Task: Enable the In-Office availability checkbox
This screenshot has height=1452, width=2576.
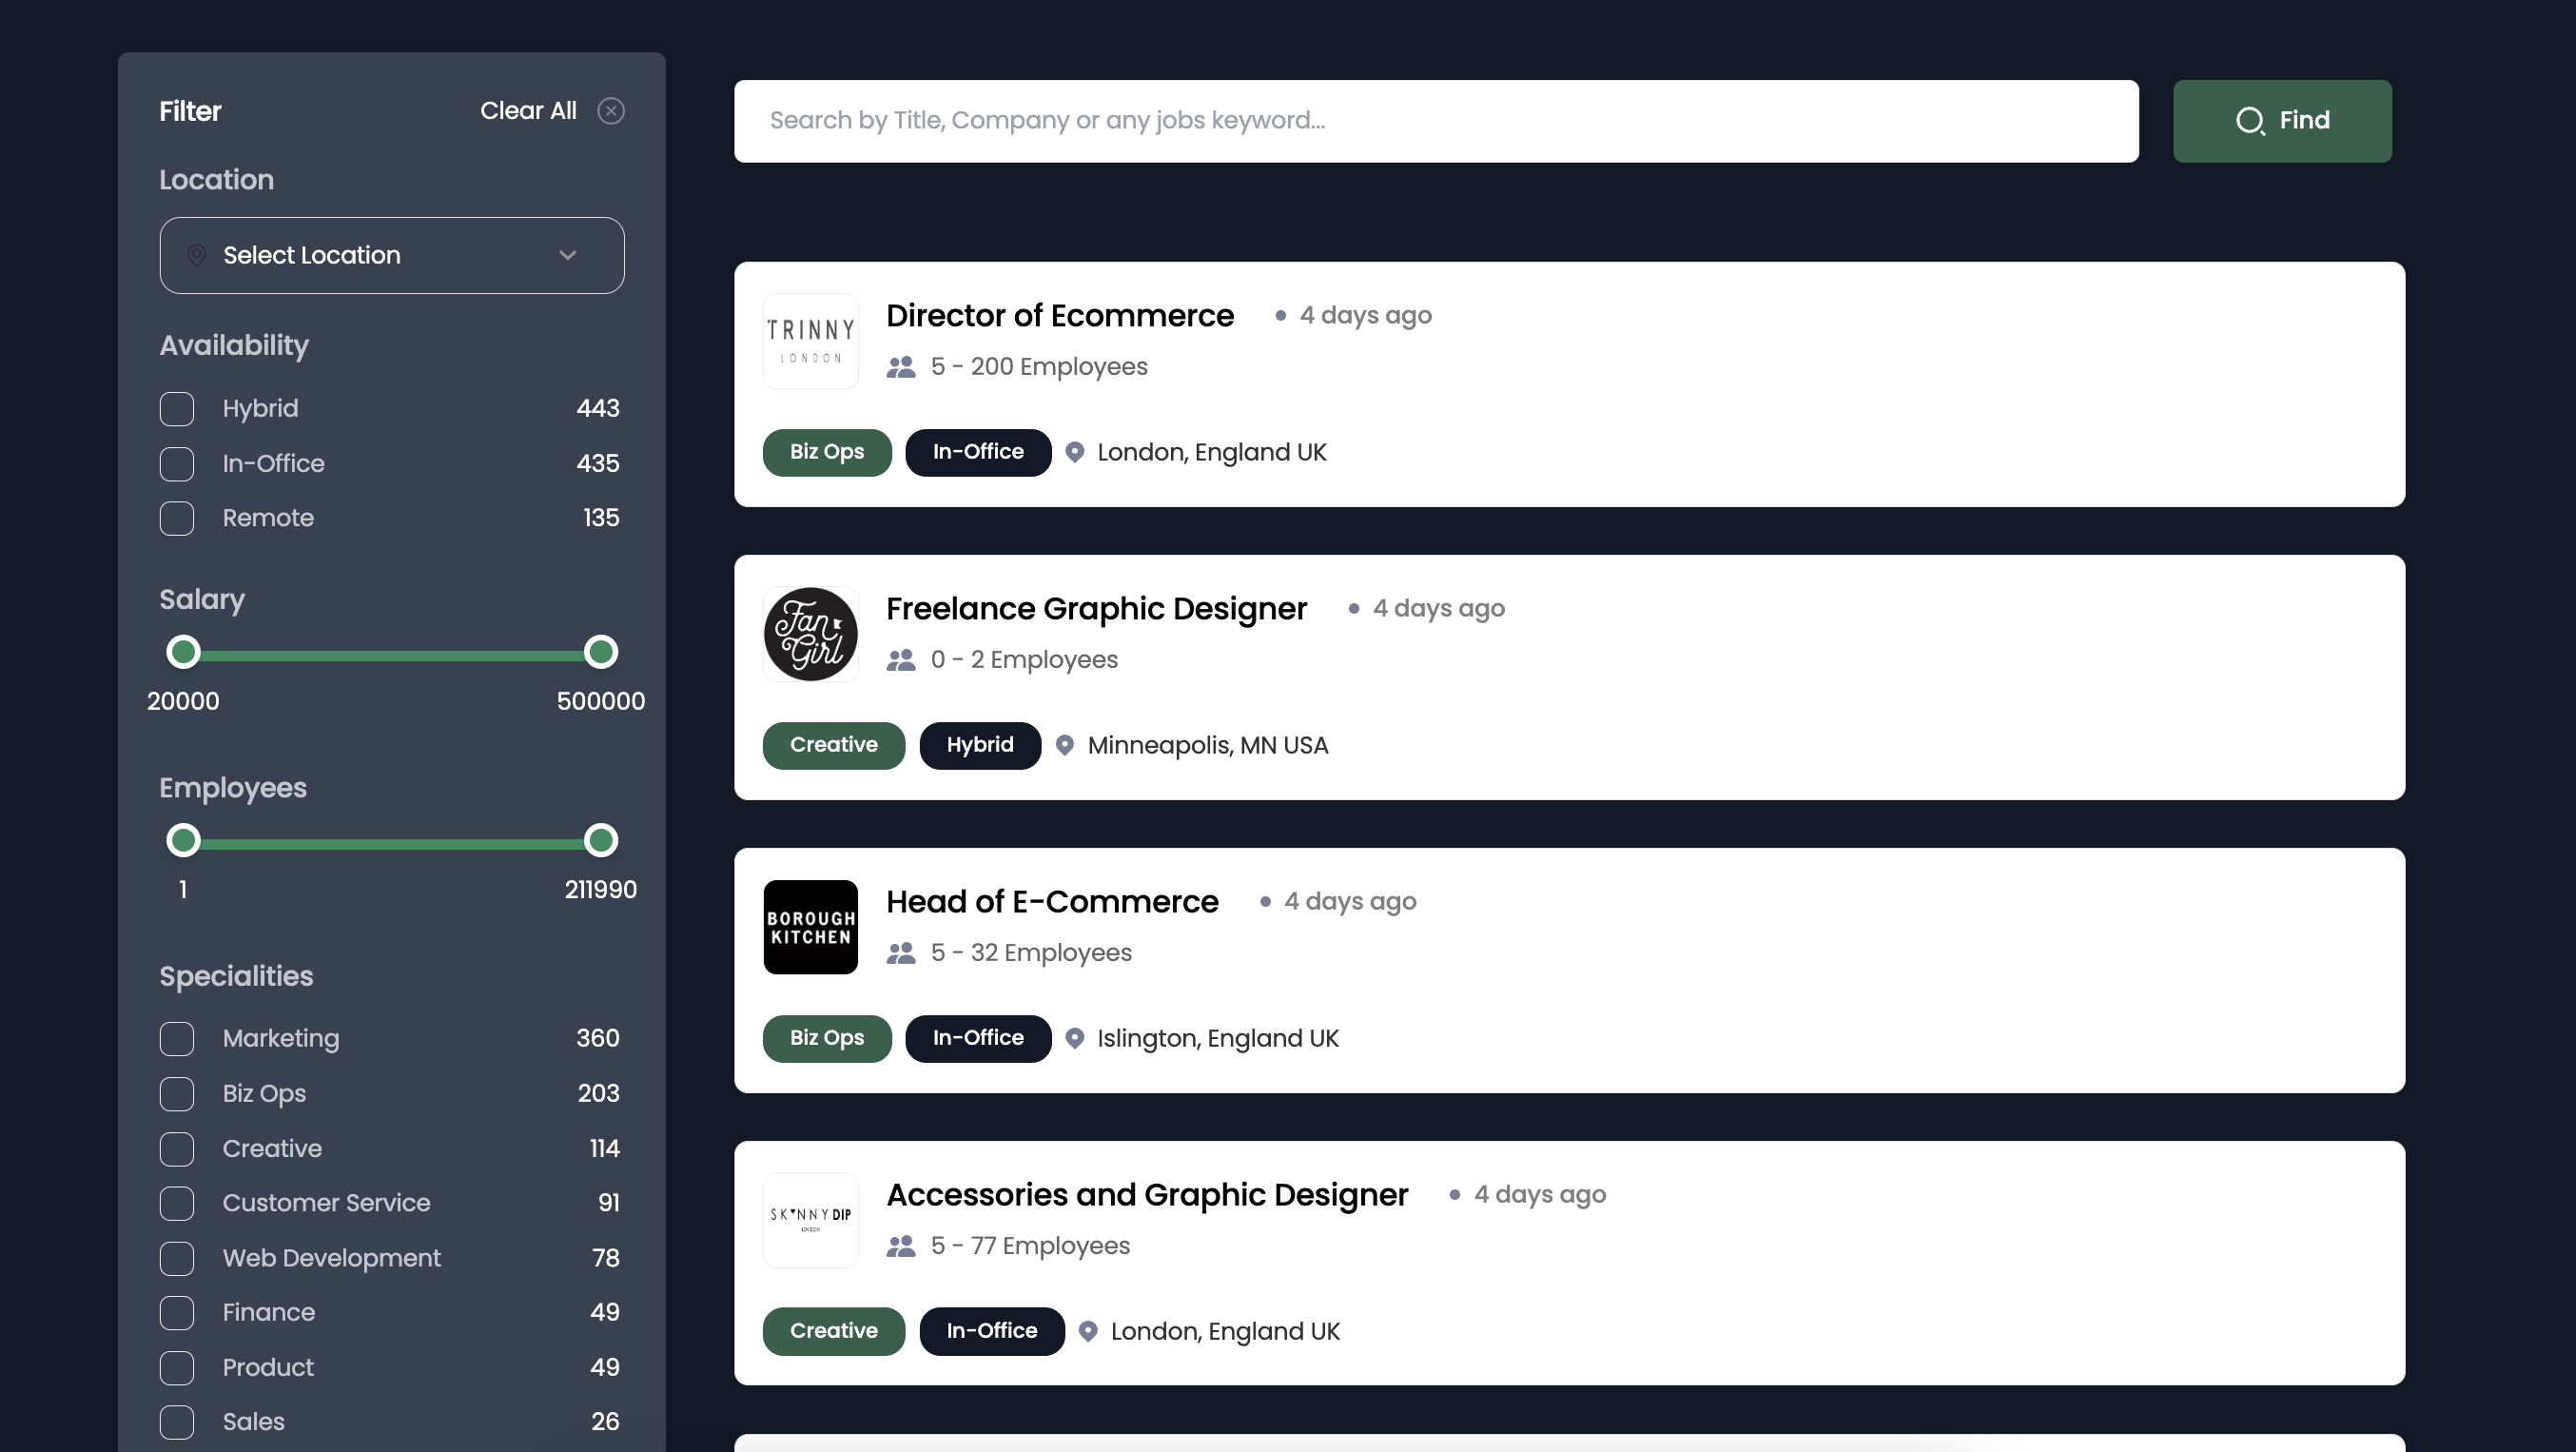Action: pos(177,464)
